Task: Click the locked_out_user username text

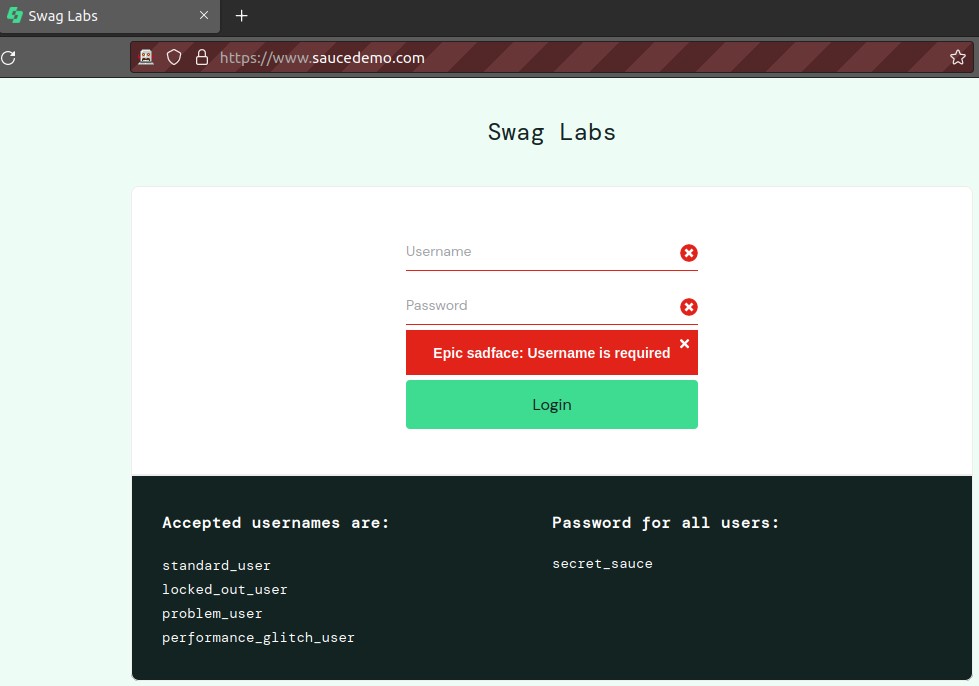Action: coord(224,590)
